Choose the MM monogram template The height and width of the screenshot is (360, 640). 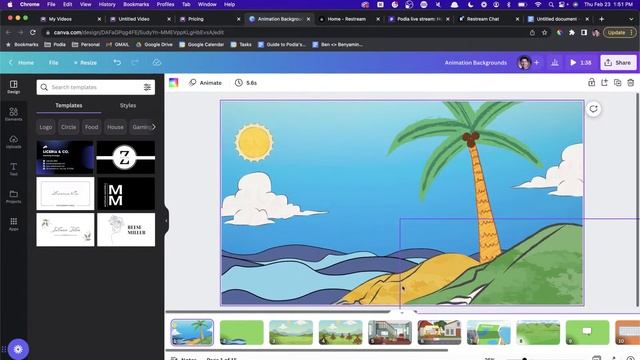coord(126,194)
